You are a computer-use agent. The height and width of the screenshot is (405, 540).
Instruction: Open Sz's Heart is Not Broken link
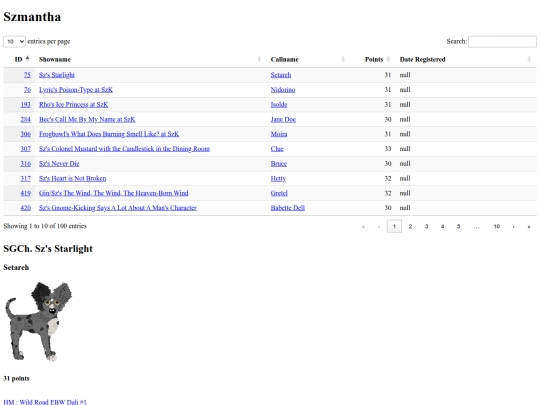tap(72, 178)
